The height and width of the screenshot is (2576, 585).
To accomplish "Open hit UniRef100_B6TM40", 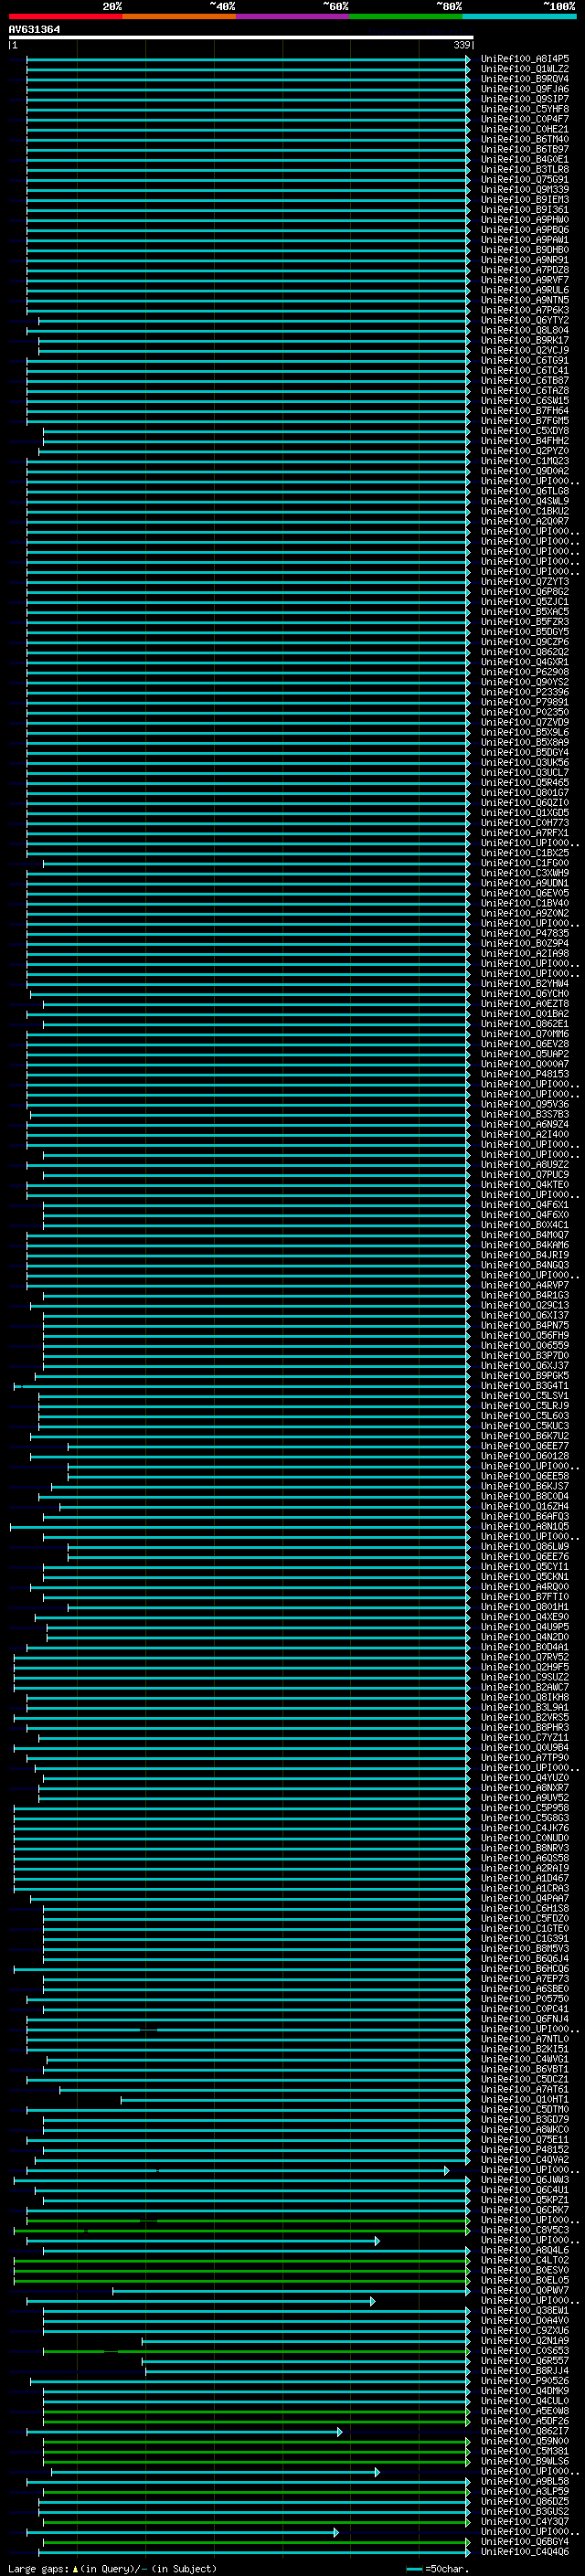I will (525, 139).
